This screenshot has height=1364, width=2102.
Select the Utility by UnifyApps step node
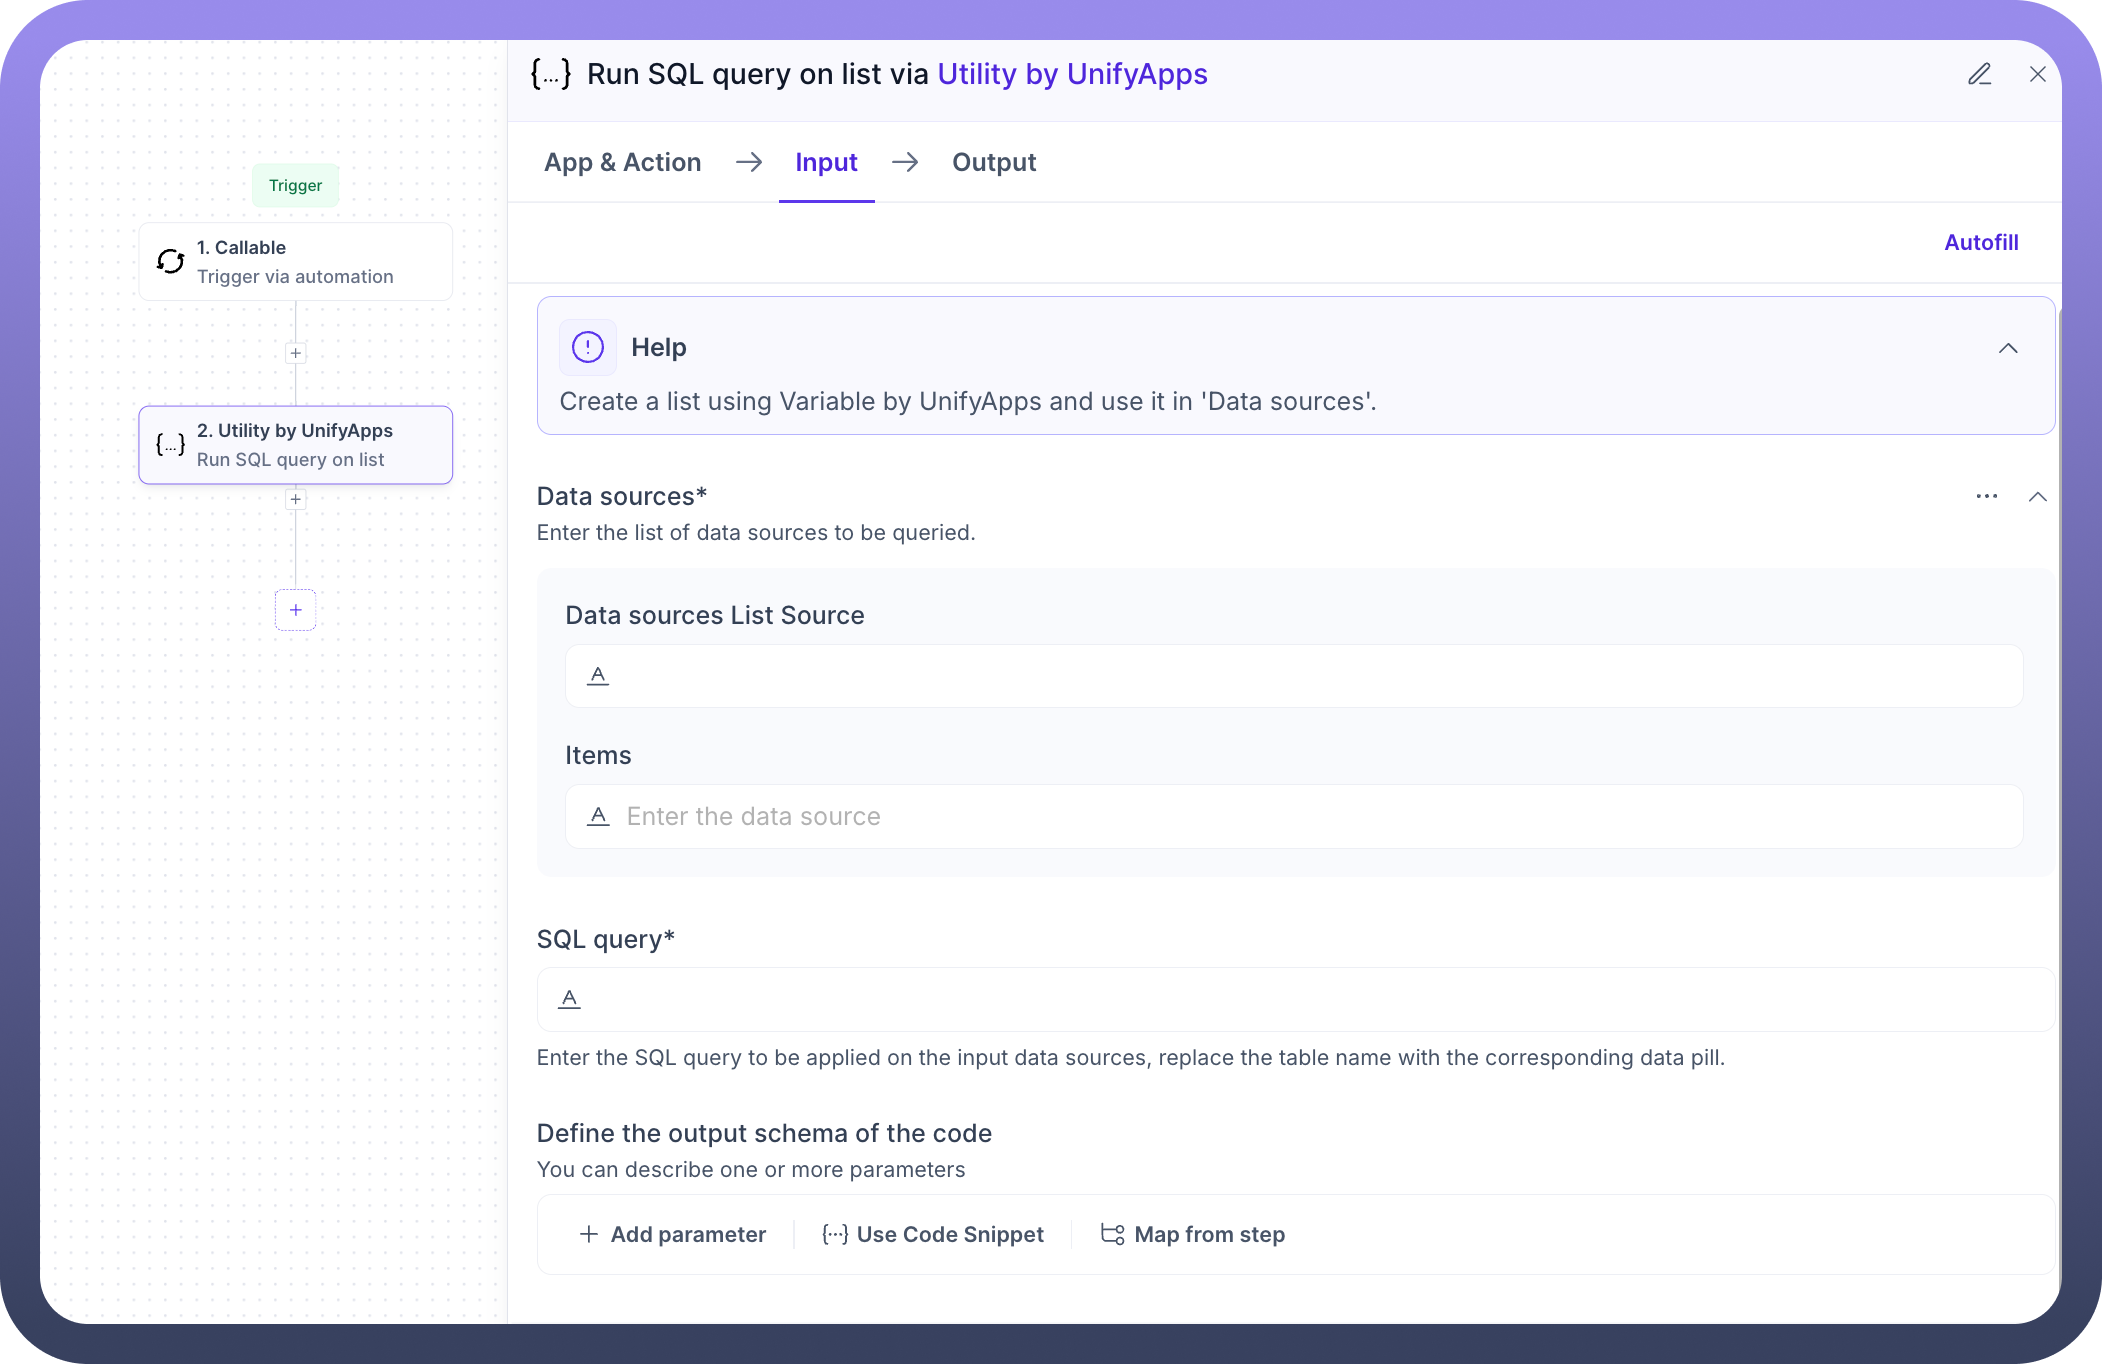296,445
